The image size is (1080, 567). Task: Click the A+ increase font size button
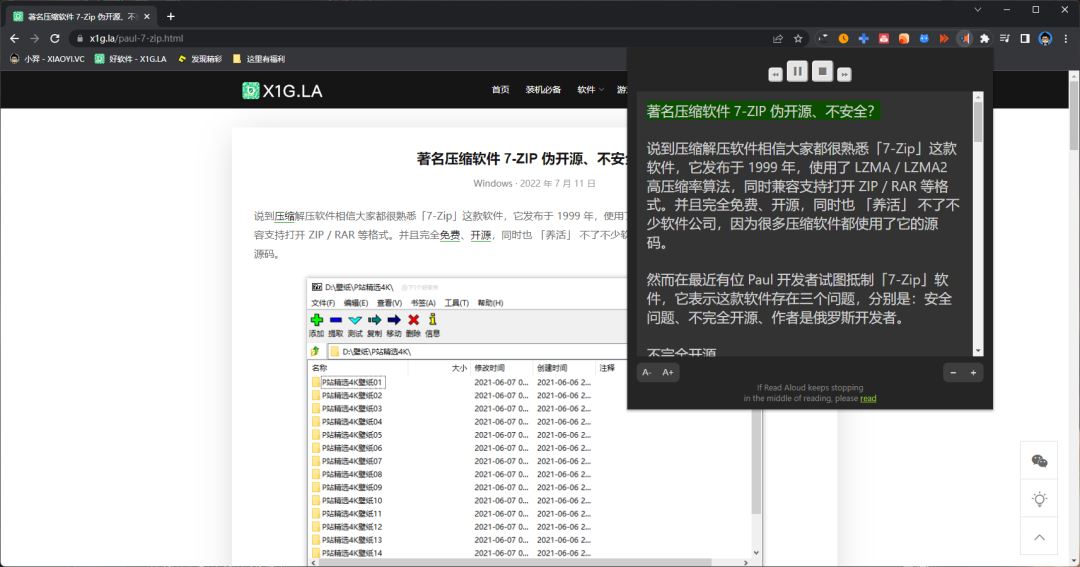[x=668, y=373]
